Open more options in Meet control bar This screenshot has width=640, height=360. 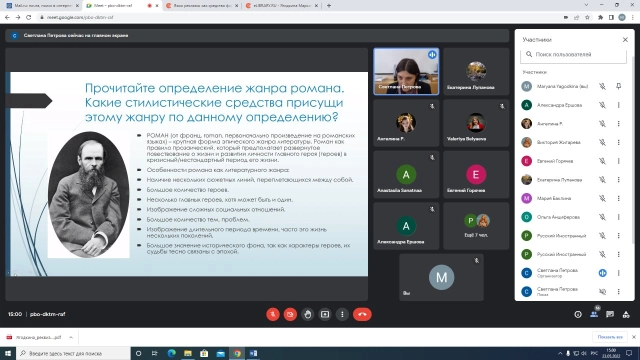pos(342,314)
